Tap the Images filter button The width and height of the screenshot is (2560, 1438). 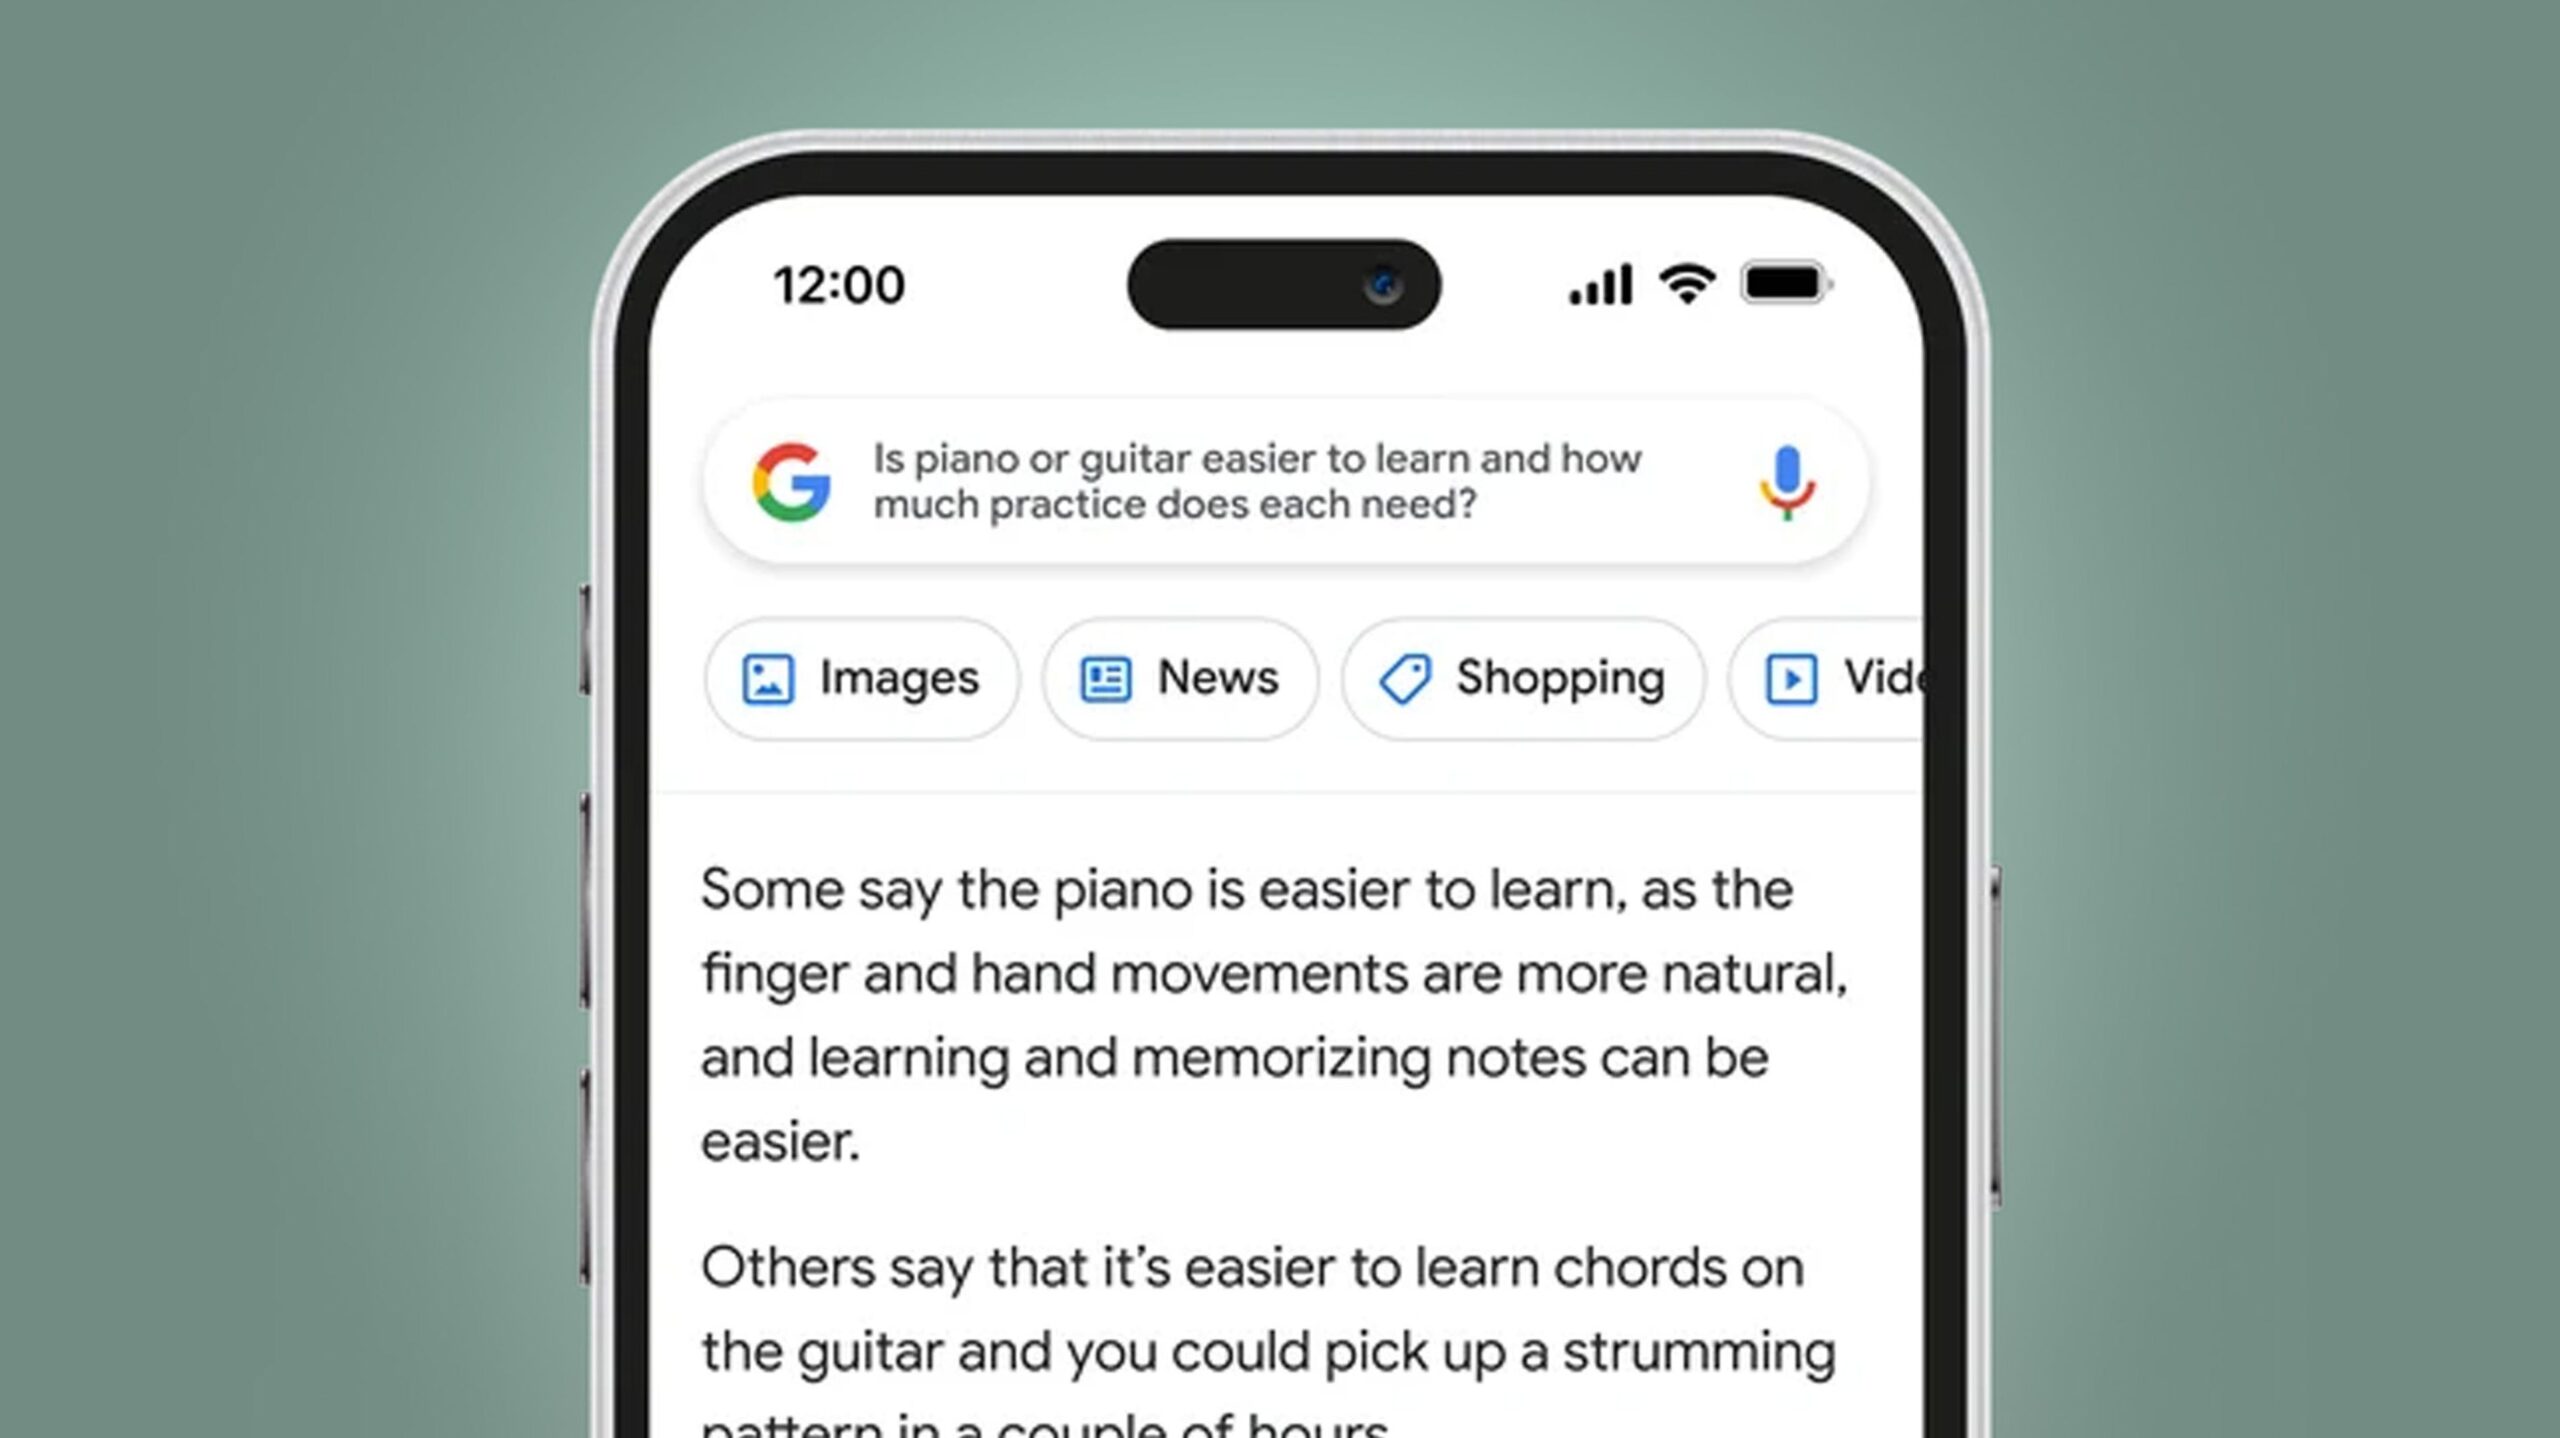pos(862,679)
